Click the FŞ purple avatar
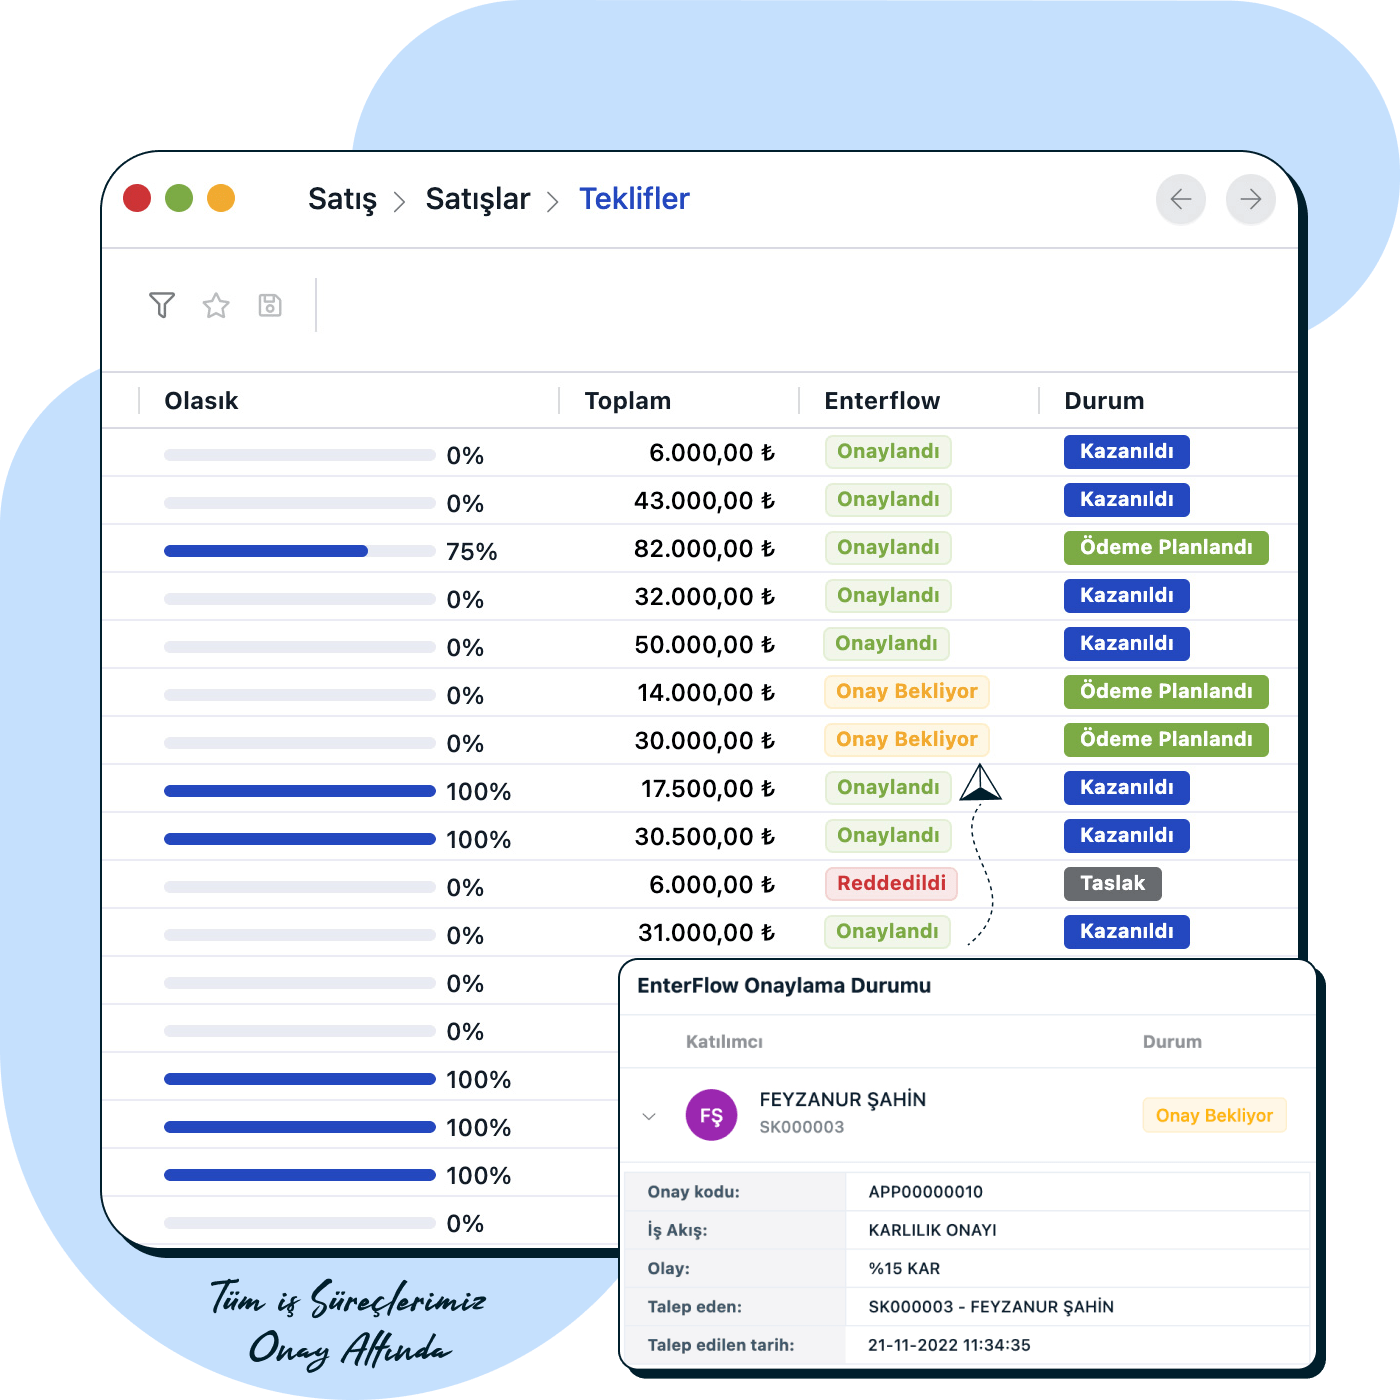This screenshot has width=1400, height=1400. 711,1115
